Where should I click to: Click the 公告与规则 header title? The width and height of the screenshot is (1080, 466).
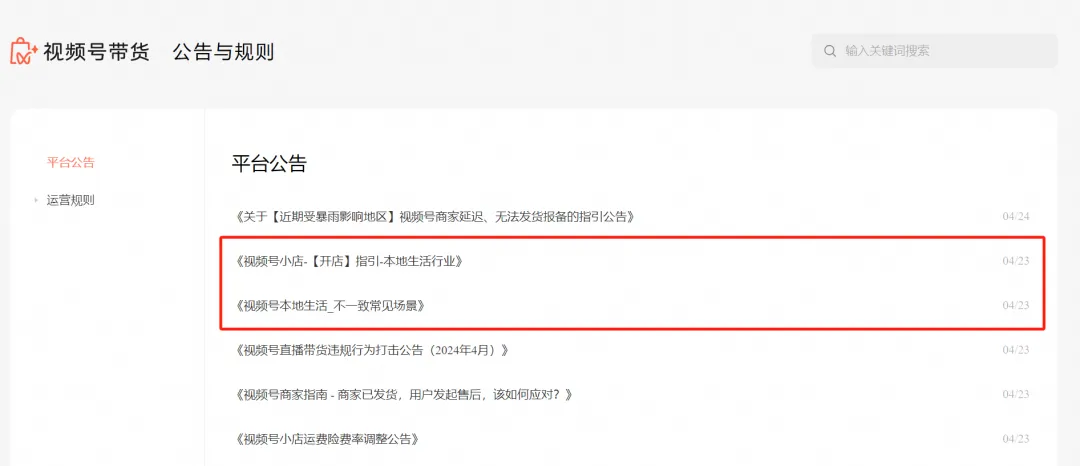click(223, 52)
